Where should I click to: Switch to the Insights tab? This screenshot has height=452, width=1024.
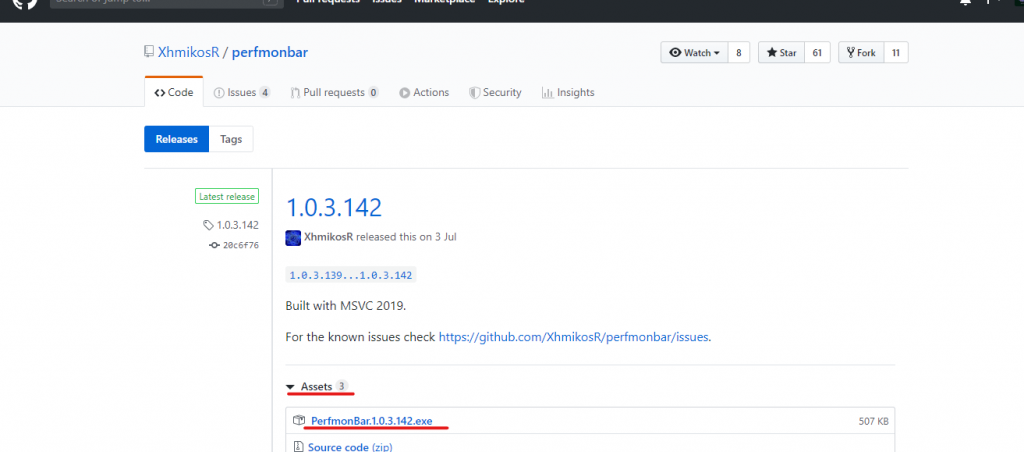pyautogui.click(x=568, y=92)
